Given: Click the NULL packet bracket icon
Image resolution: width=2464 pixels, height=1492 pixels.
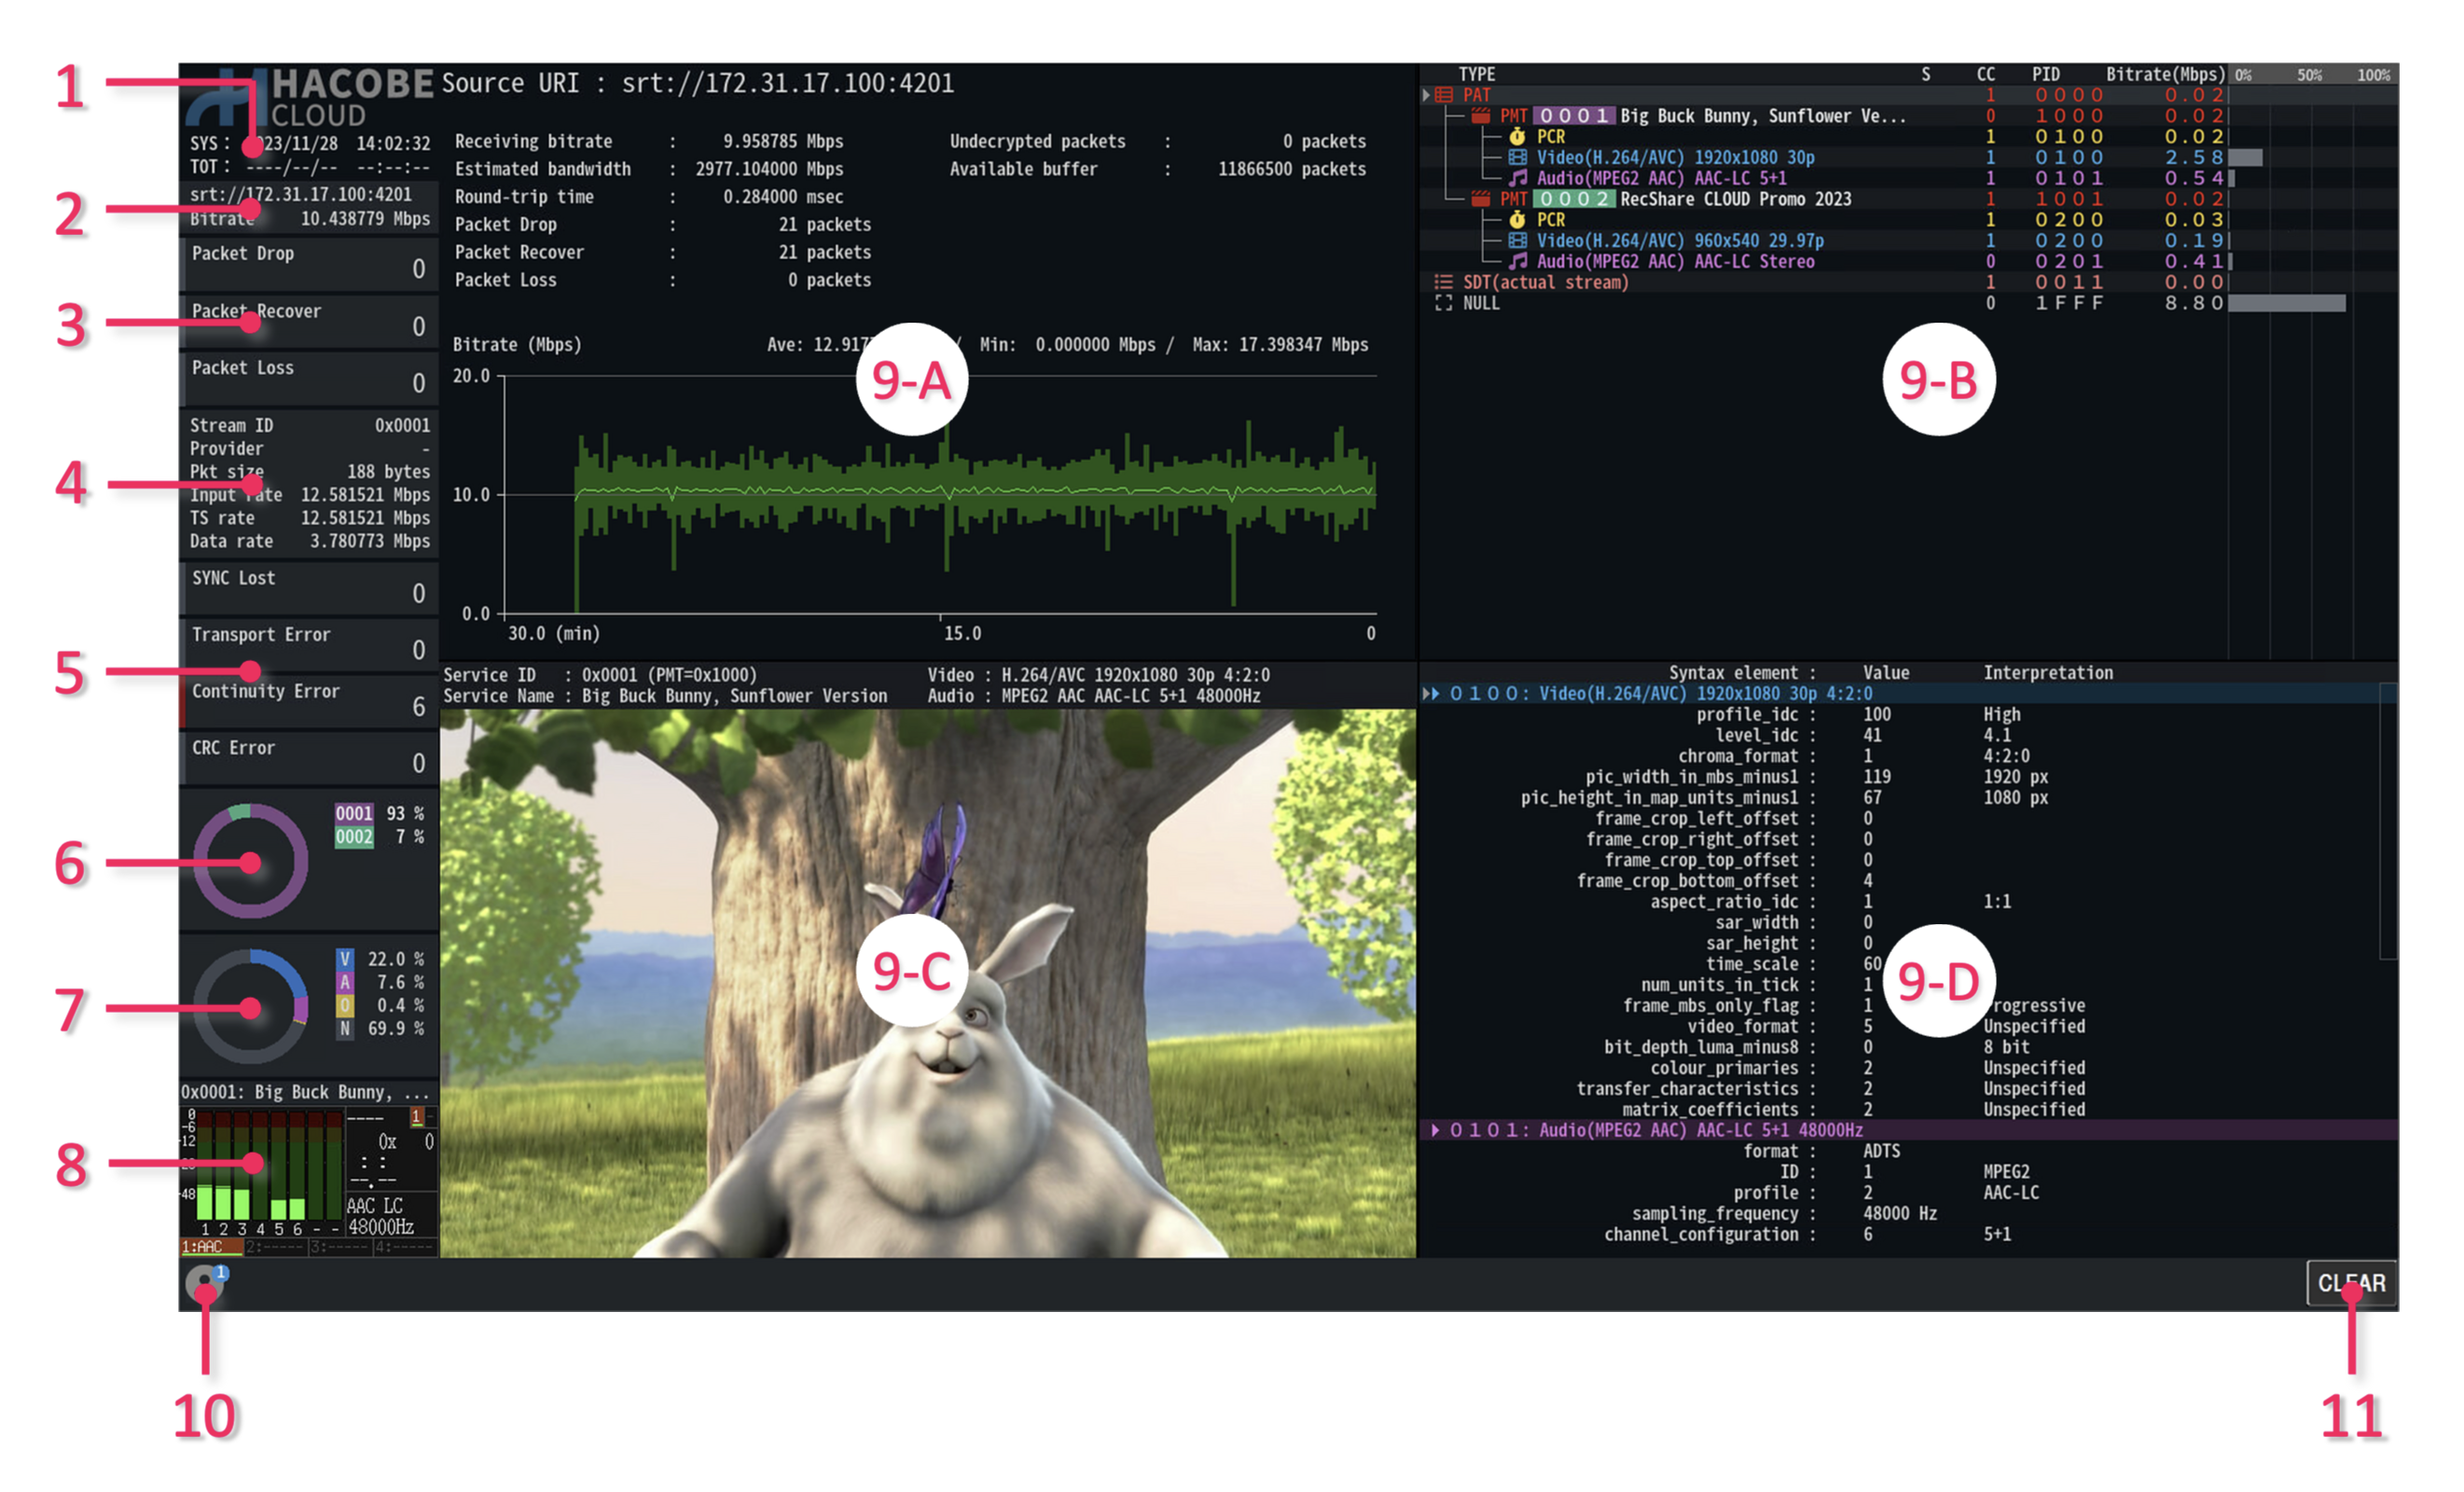Looking at the screenshot, I should coord(1443,303).
